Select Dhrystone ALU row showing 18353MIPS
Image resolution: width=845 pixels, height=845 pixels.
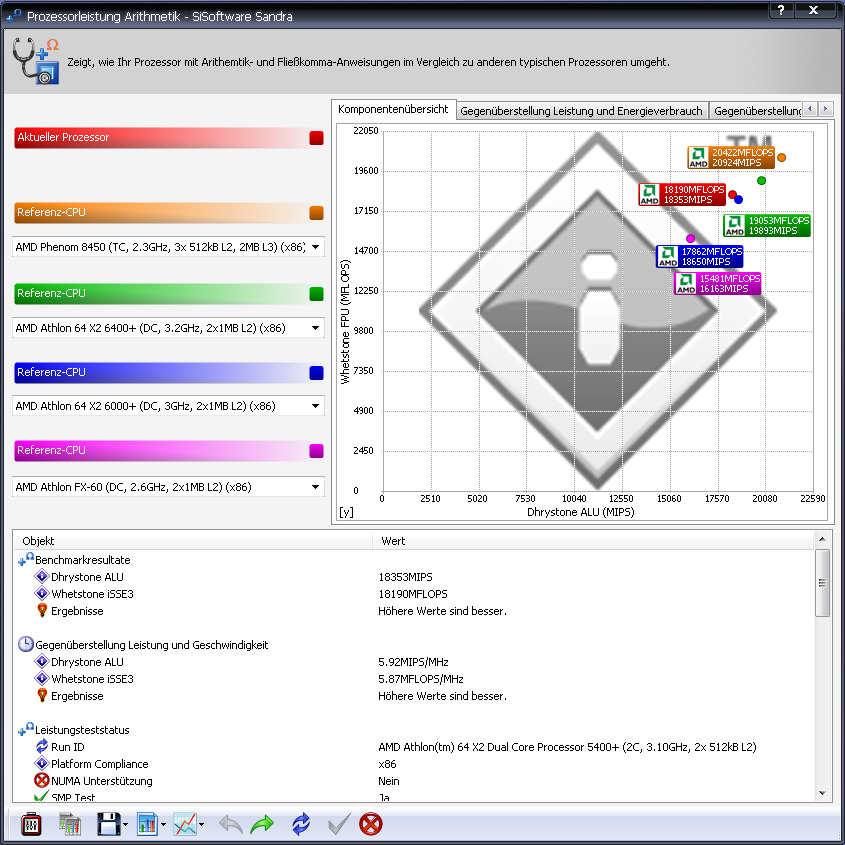(x=414, y=577)
